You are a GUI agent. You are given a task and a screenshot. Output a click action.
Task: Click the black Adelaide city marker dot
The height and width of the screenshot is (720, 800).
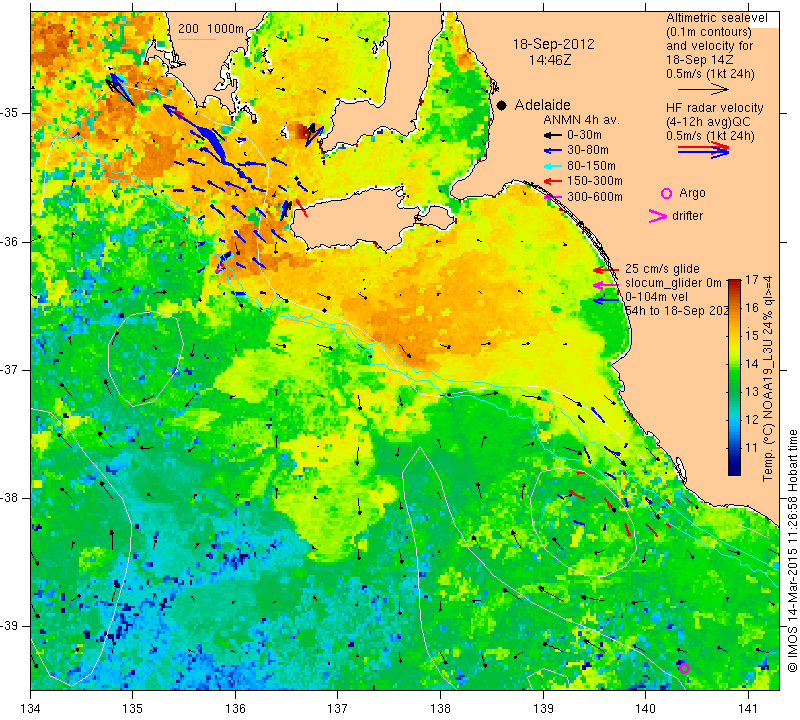click(502, 105)
